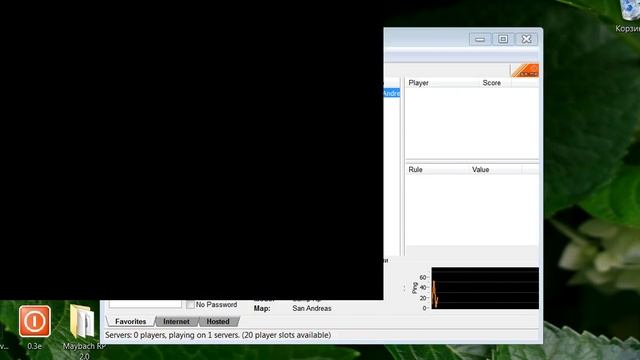
Task: Click the orange SA-MP logo icon
Action: pos(525,70)
